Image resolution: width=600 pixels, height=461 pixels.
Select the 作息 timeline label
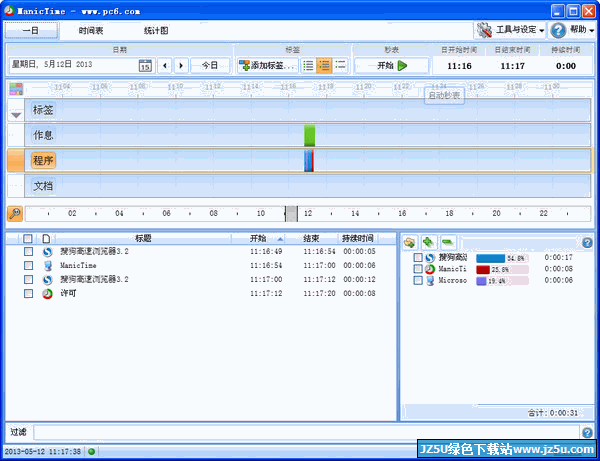(43, 135)
